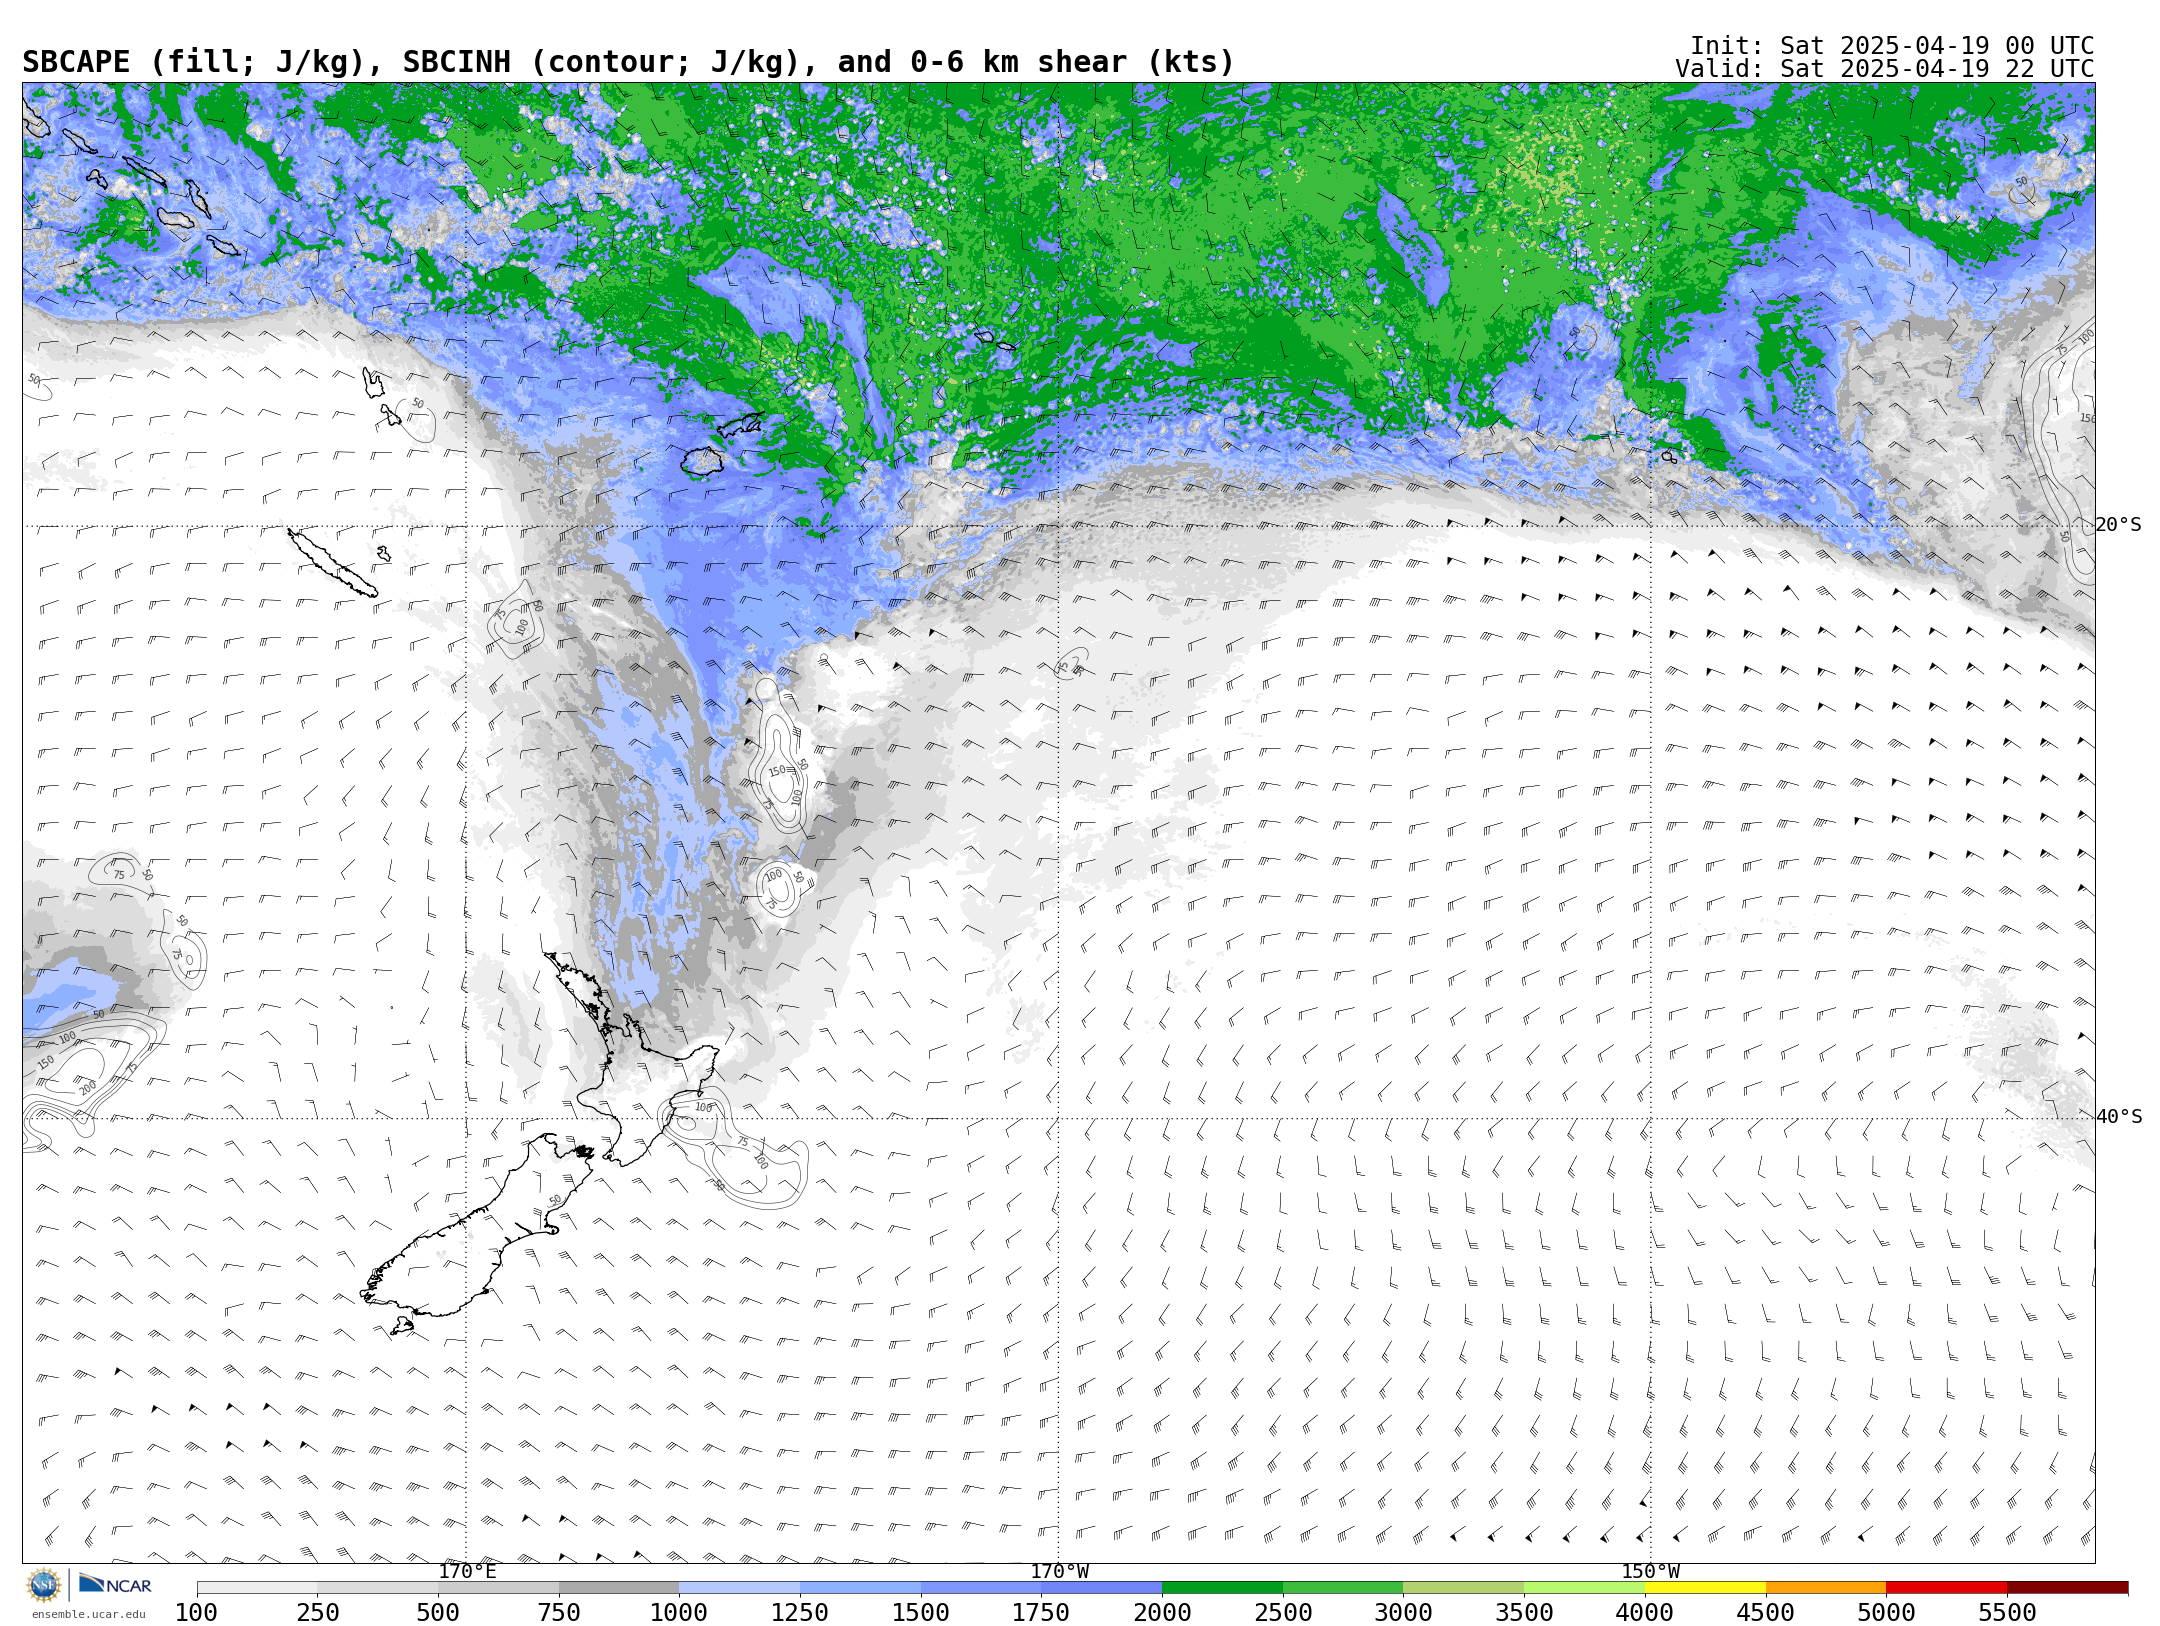Click the 20°S latitude label
Image resolution: width=2160 pixels, height=1626 pixels.
(x=2119, y=525)
